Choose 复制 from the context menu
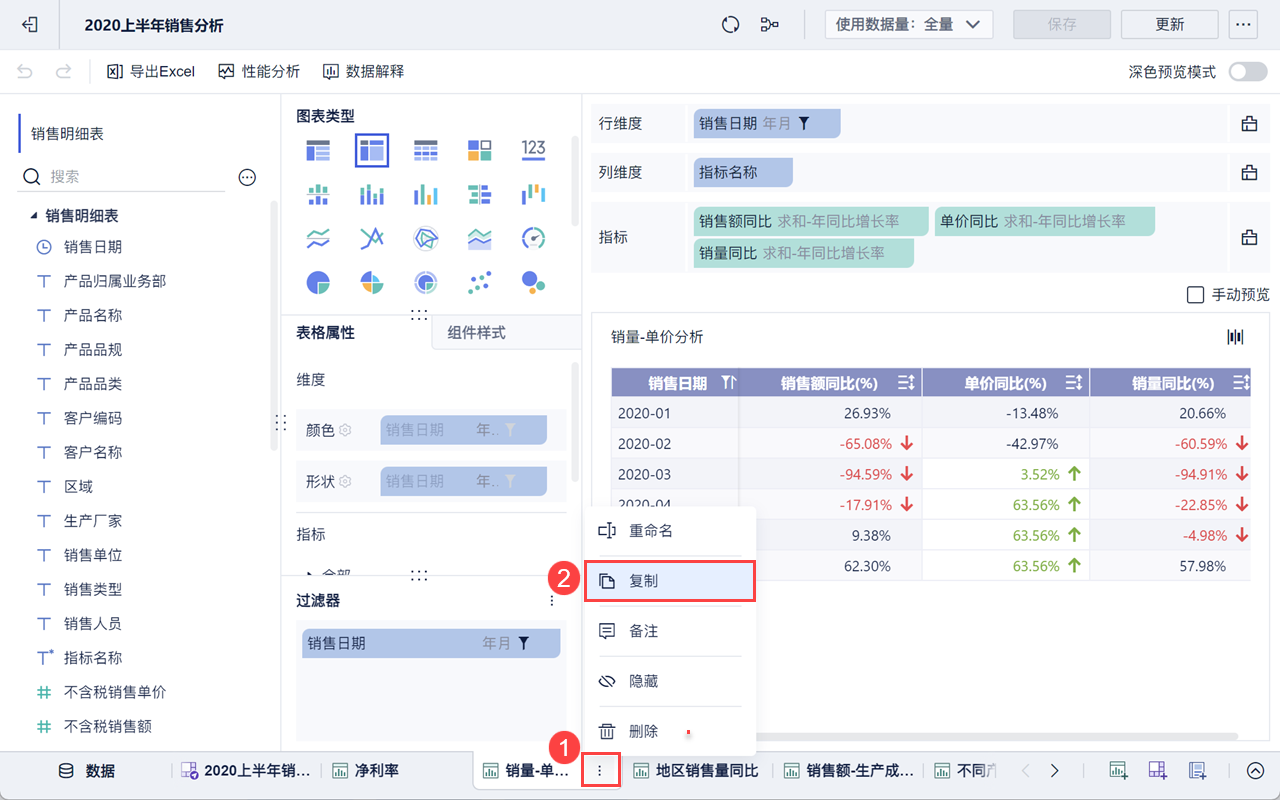The height and width of the screenshot is (800, 1280). [x=669, y=581]
